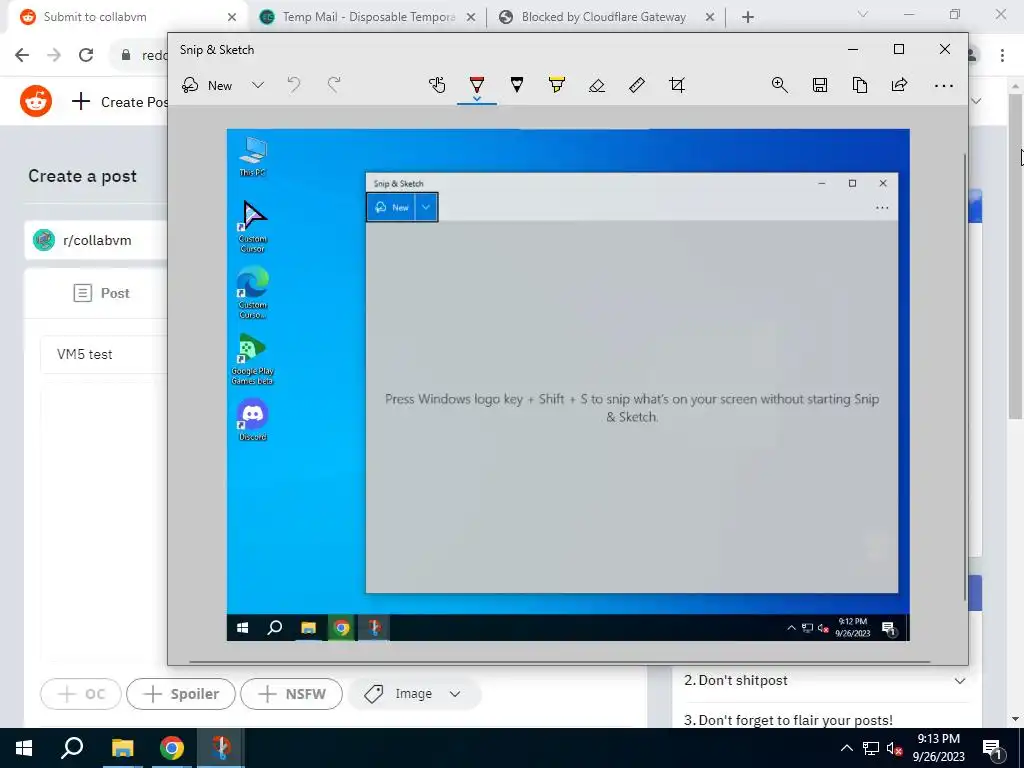The image size is (1024, 768).
Task: Select the Eraser tool
Action: tap(597, 85)
